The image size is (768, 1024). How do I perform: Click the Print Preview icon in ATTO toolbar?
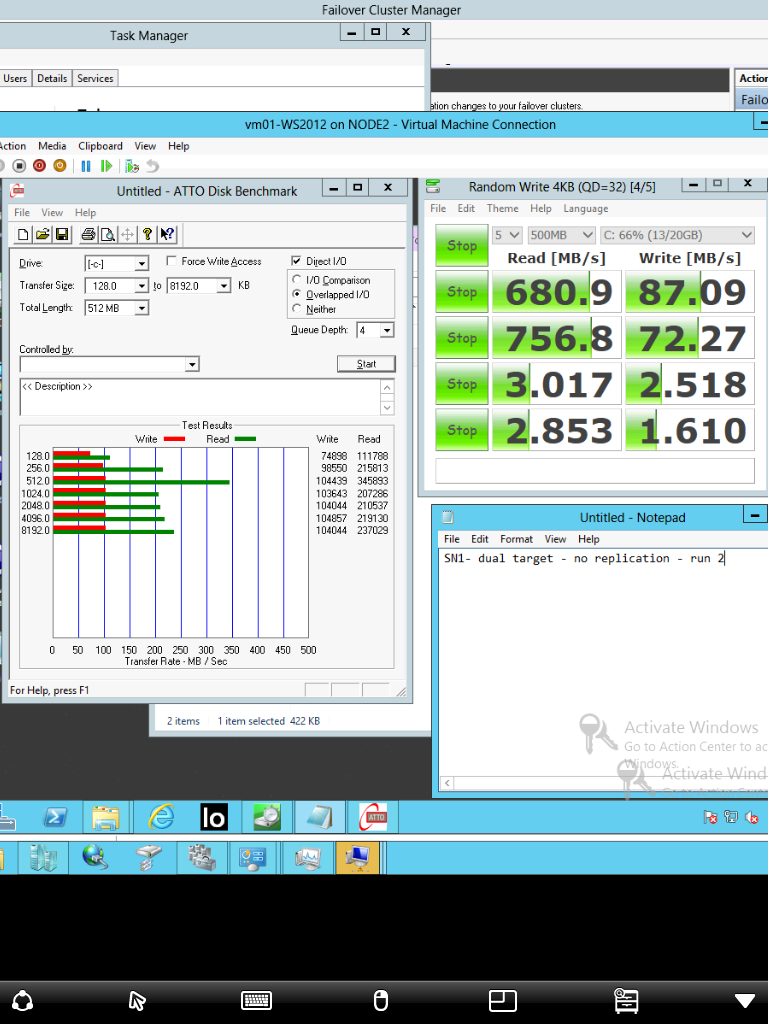tap(108, 234)
